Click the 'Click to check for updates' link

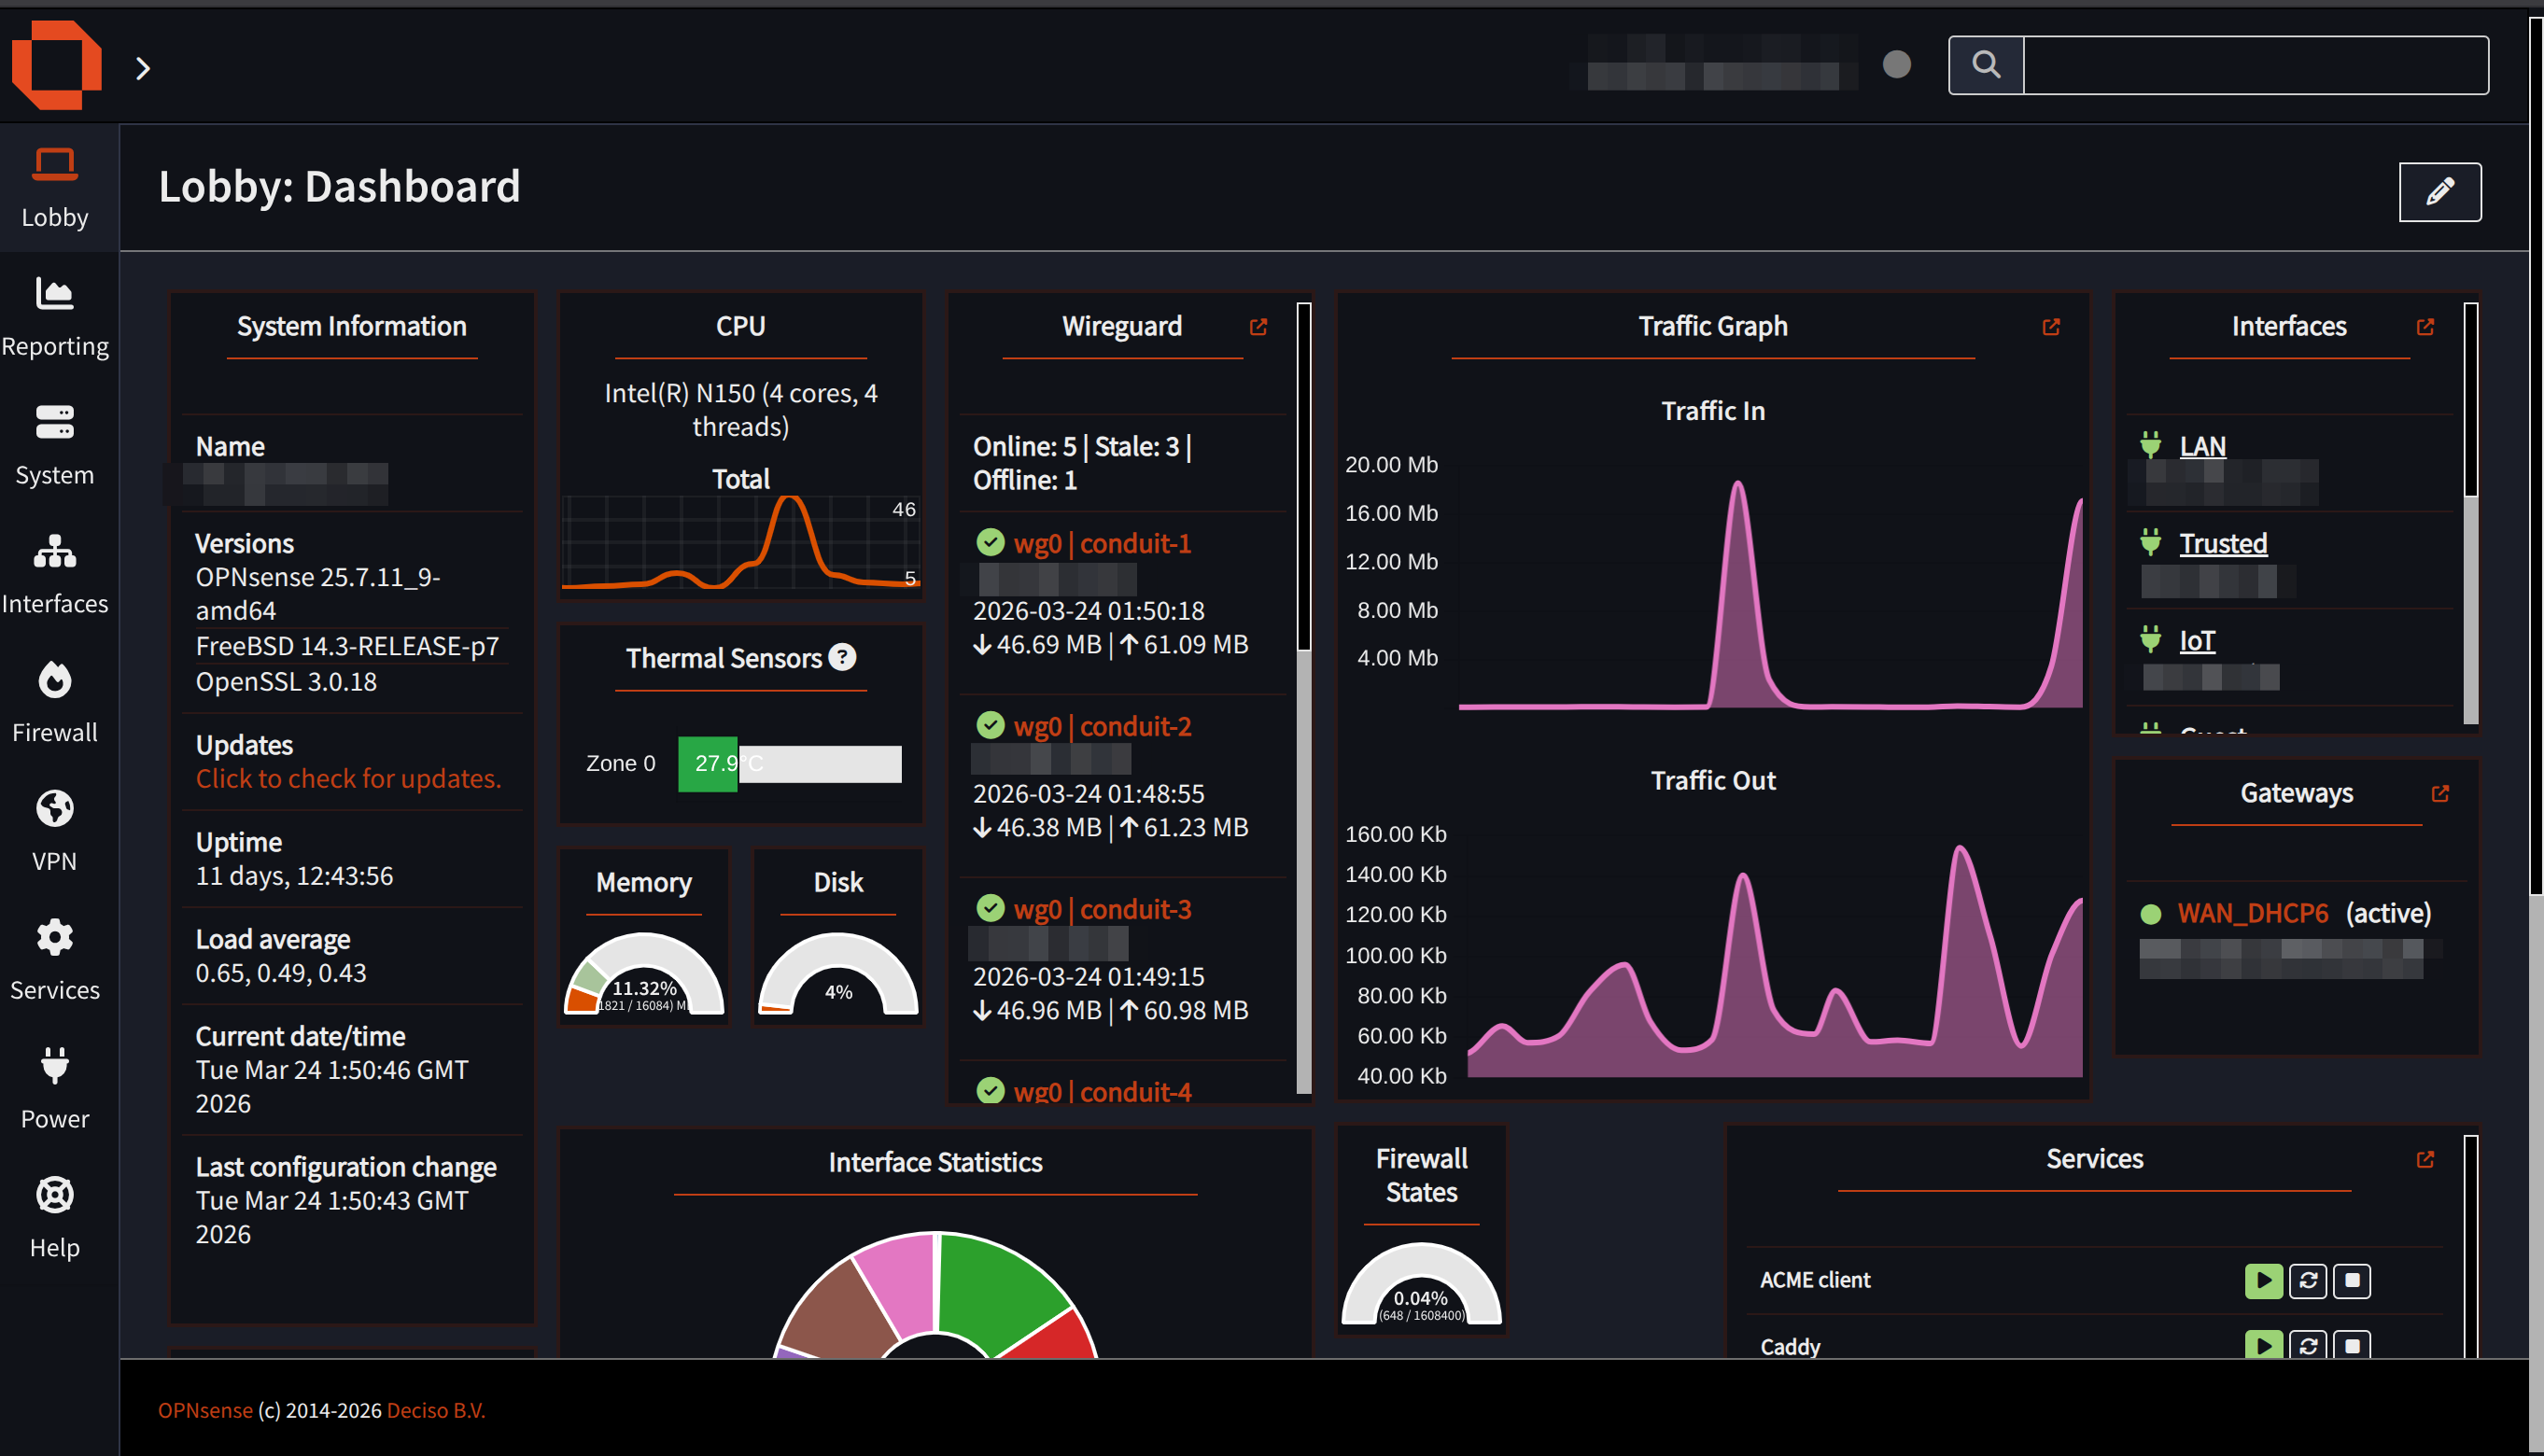tap(348, 778)
